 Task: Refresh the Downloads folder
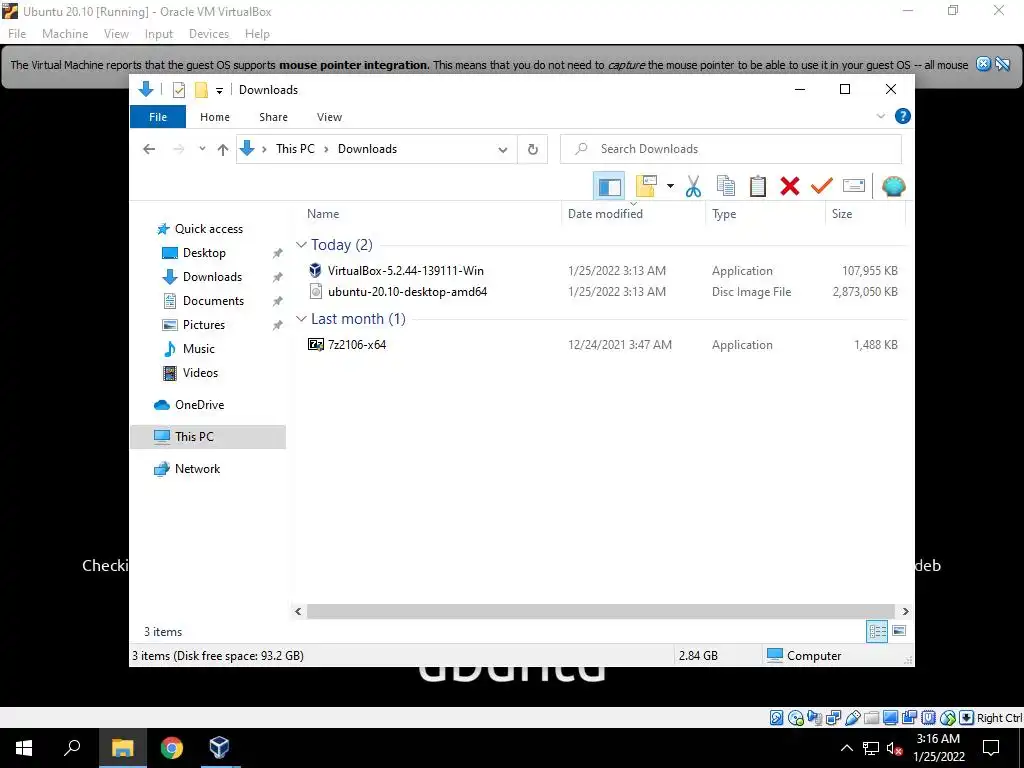pyautogui.click(x=533, y=150)
